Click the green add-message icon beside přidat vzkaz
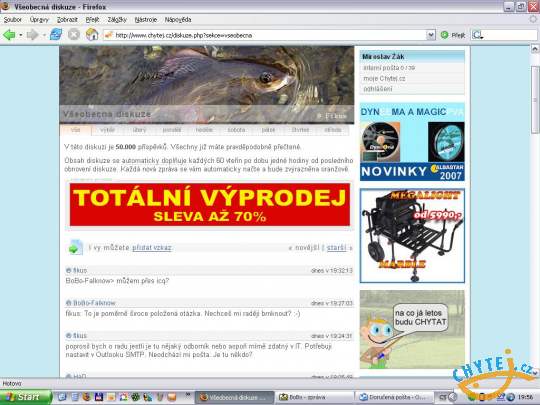The width and height of the screenshot is (540, 405). pos(75,247)
